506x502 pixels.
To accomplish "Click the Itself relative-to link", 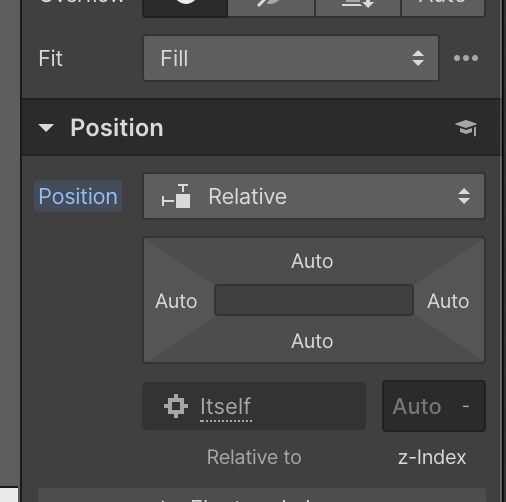I will point(226,406).
